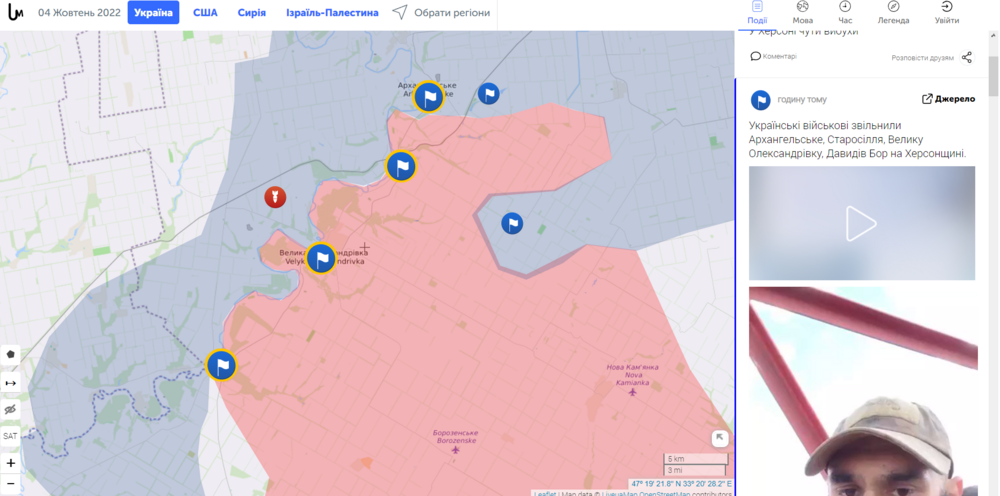Zoom in the map with plus
Screen dimensions: 1000x496
tap(11, 463)
